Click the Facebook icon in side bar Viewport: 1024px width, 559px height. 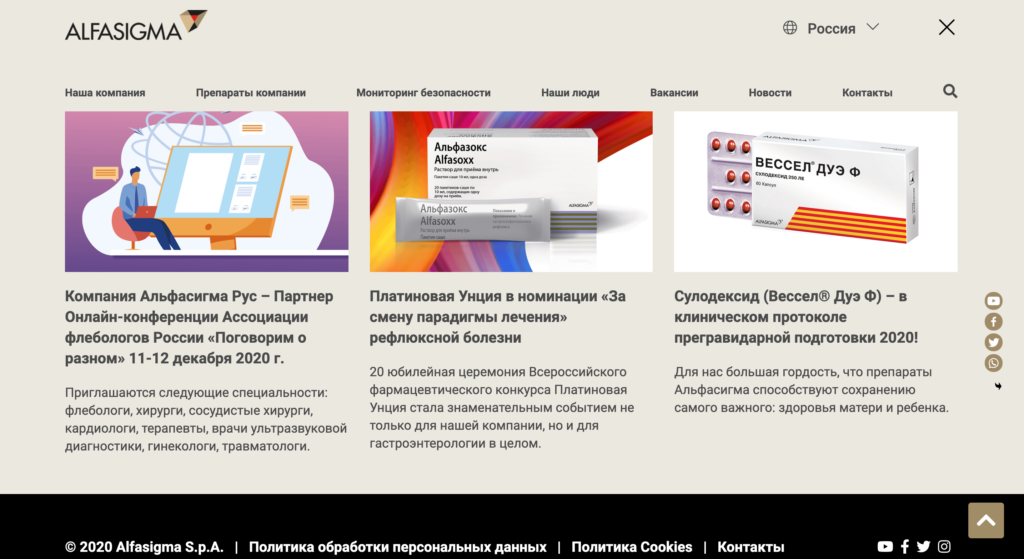[x=993, y=322]
